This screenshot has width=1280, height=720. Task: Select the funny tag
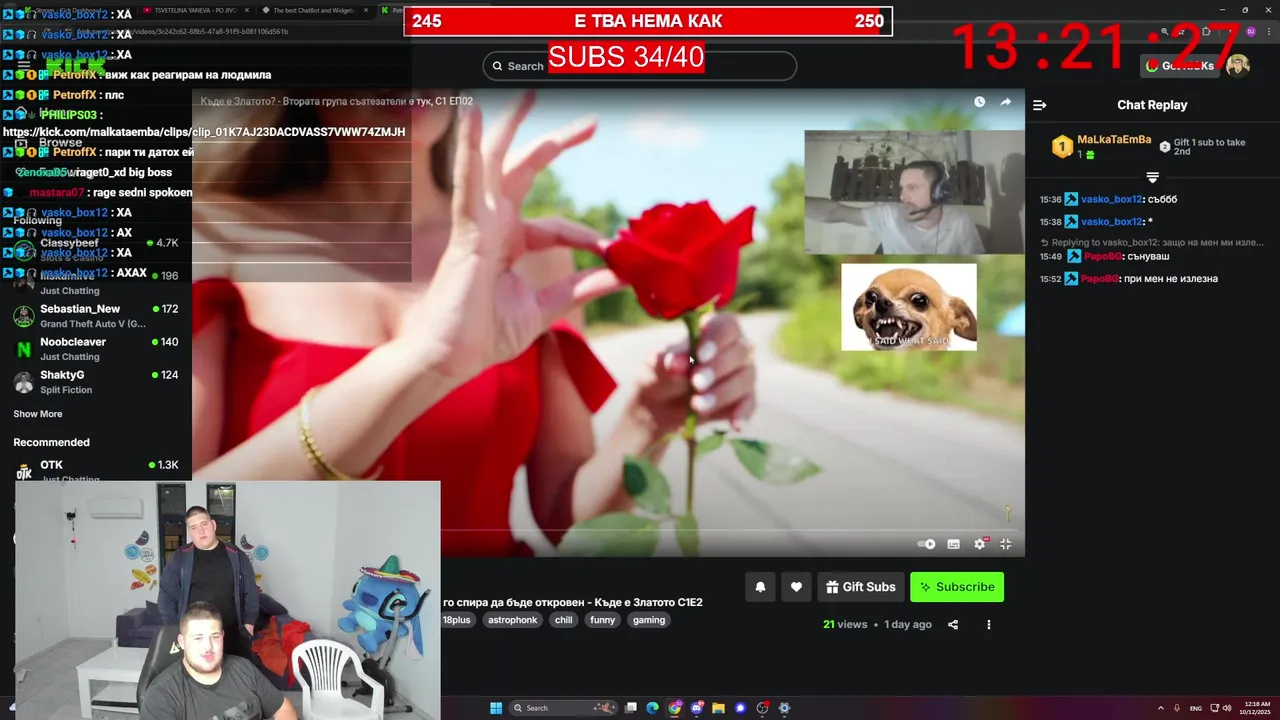coord(603,620)
